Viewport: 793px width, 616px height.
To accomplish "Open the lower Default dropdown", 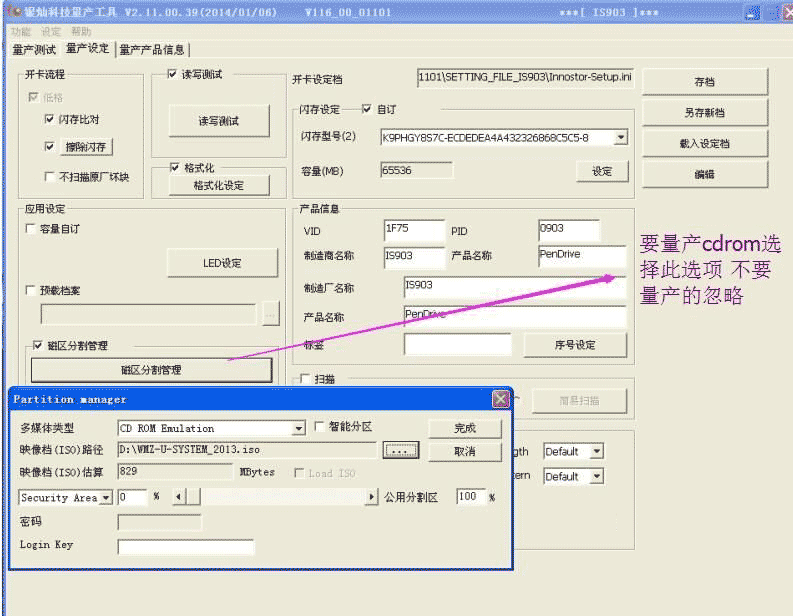I will point(597,476).
